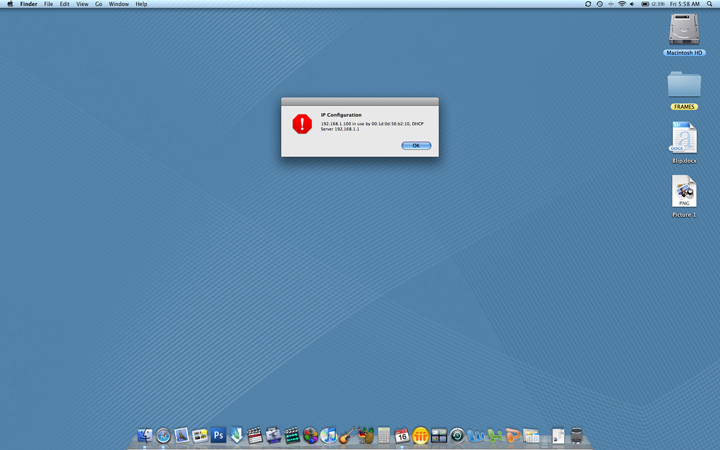The height and width of the screenshot is (450, 720).
Task: Open the document stack in Dock
Action: 558,435
